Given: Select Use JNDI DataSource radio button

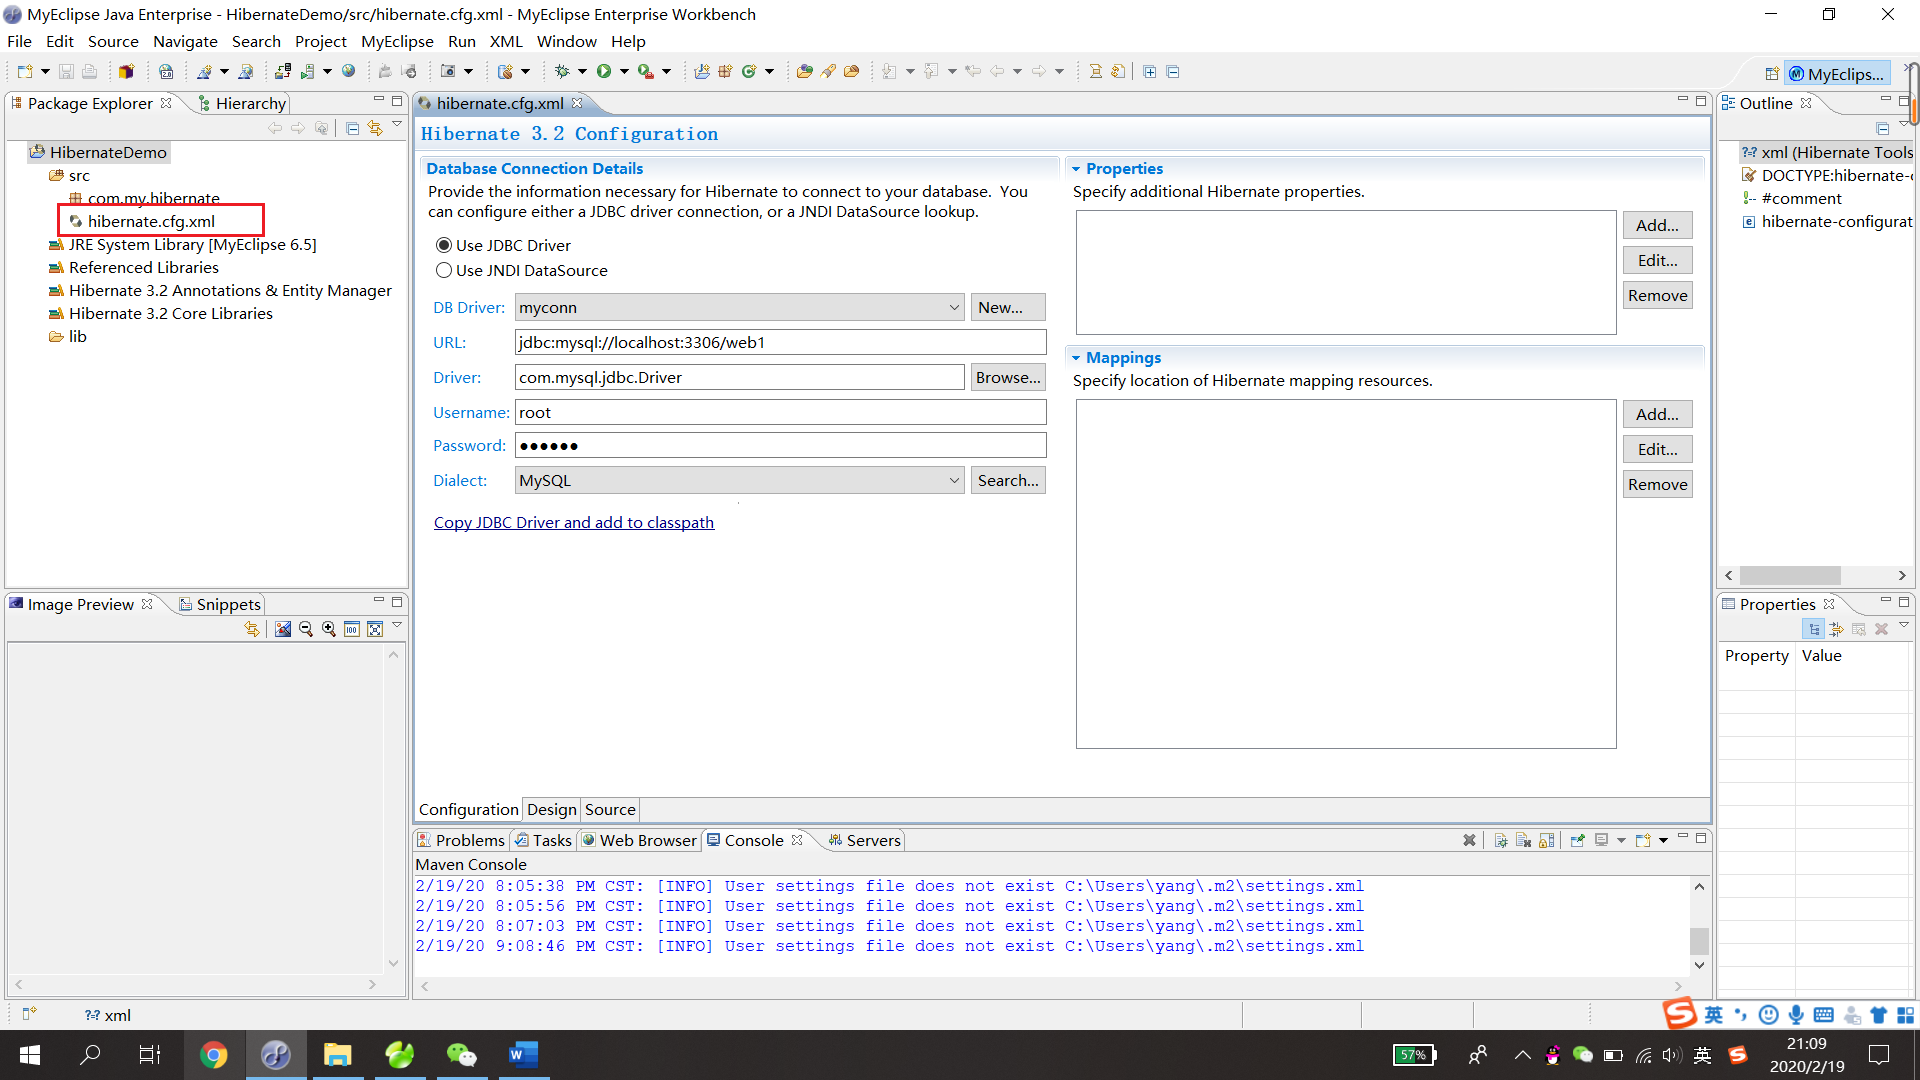Looking at the screenshot, I should (444, 270).
